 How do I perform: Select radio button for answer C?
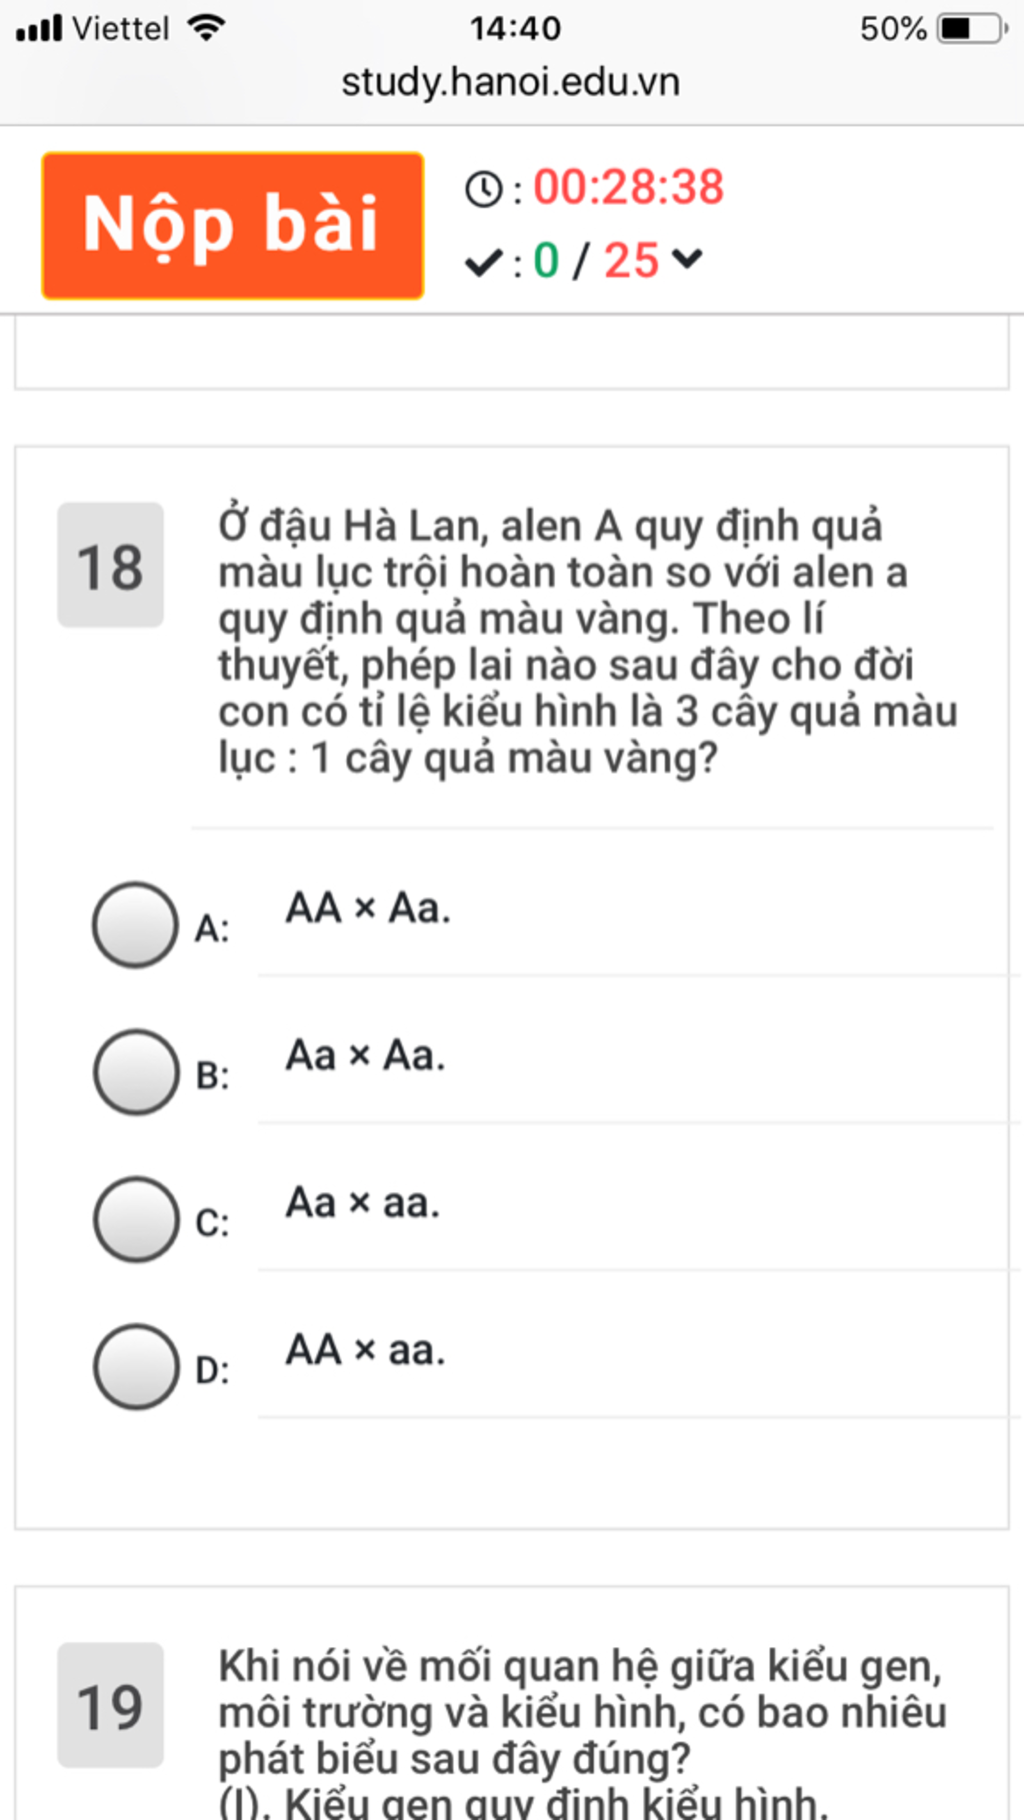point(135,1219)
